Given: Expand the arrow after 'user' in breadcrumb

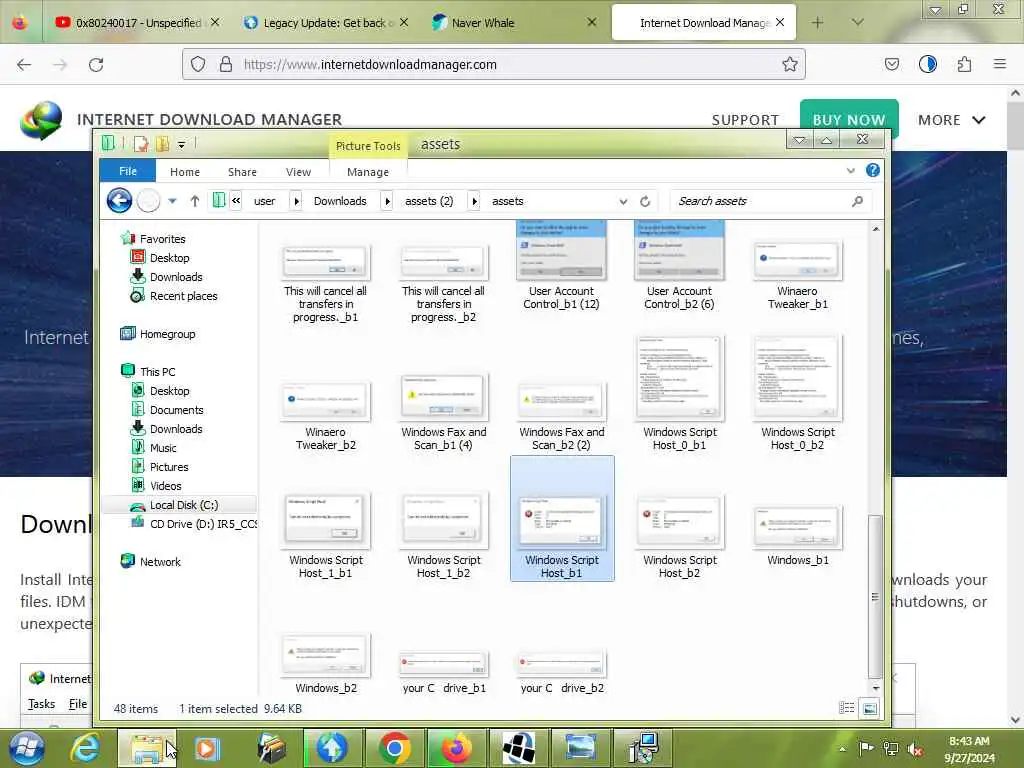Looking at the screenshot, I should pos(296,201).
